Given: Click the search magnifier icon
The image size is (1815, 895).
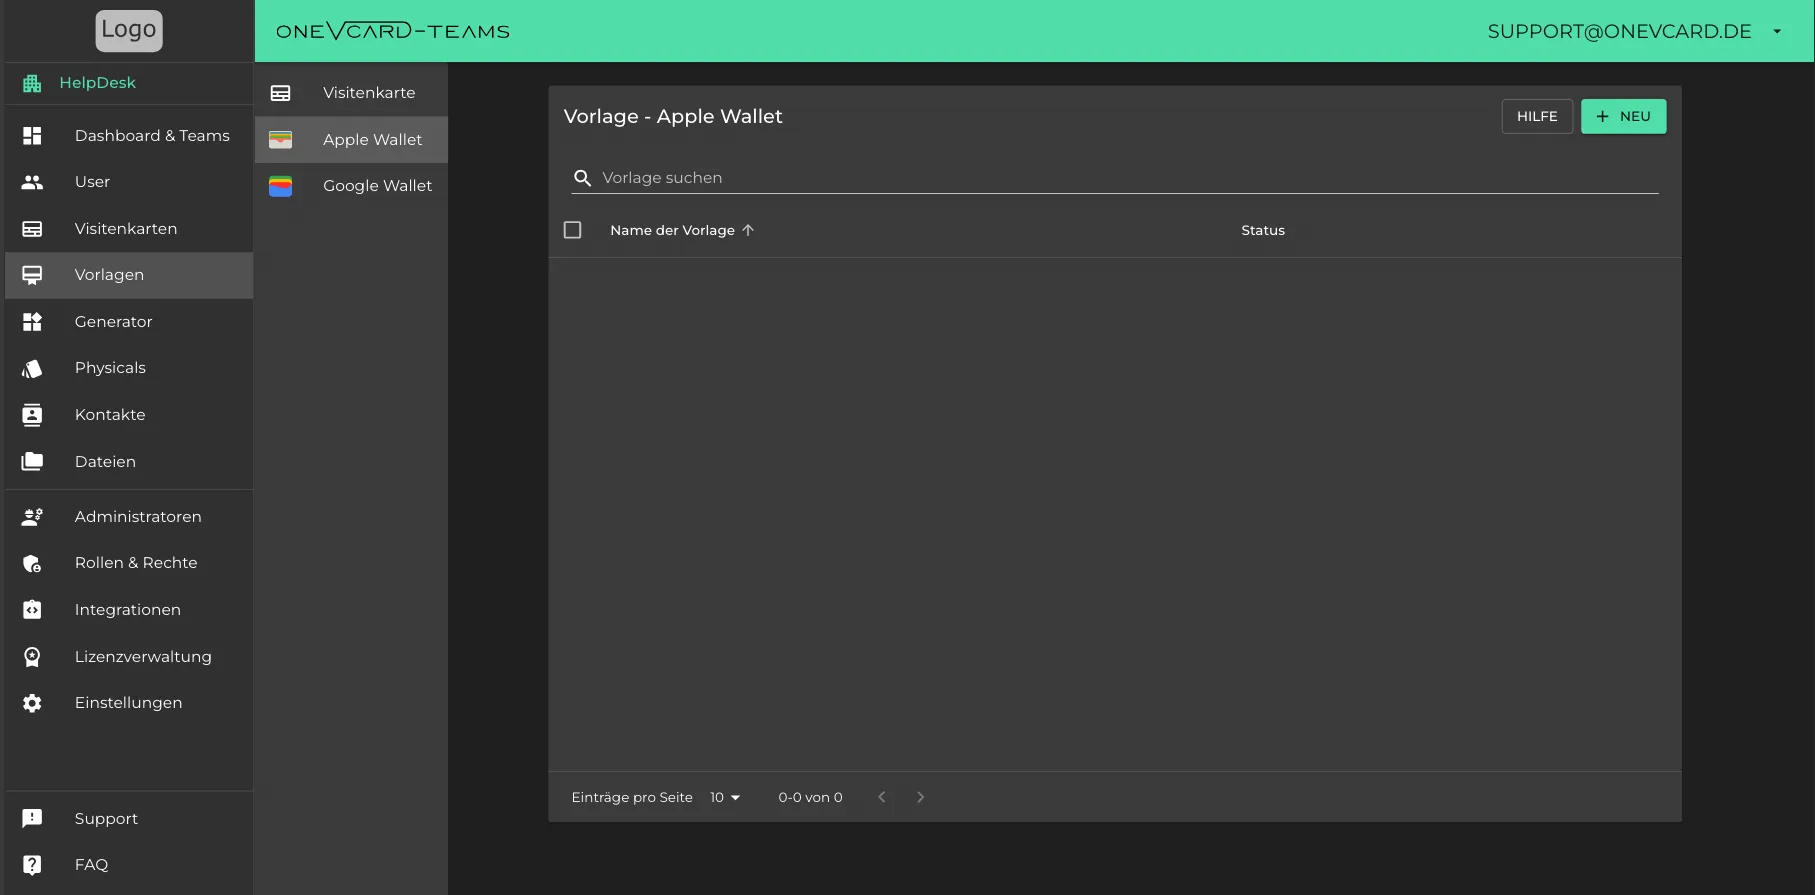Looking at the screenshot, I should point(582,178).
